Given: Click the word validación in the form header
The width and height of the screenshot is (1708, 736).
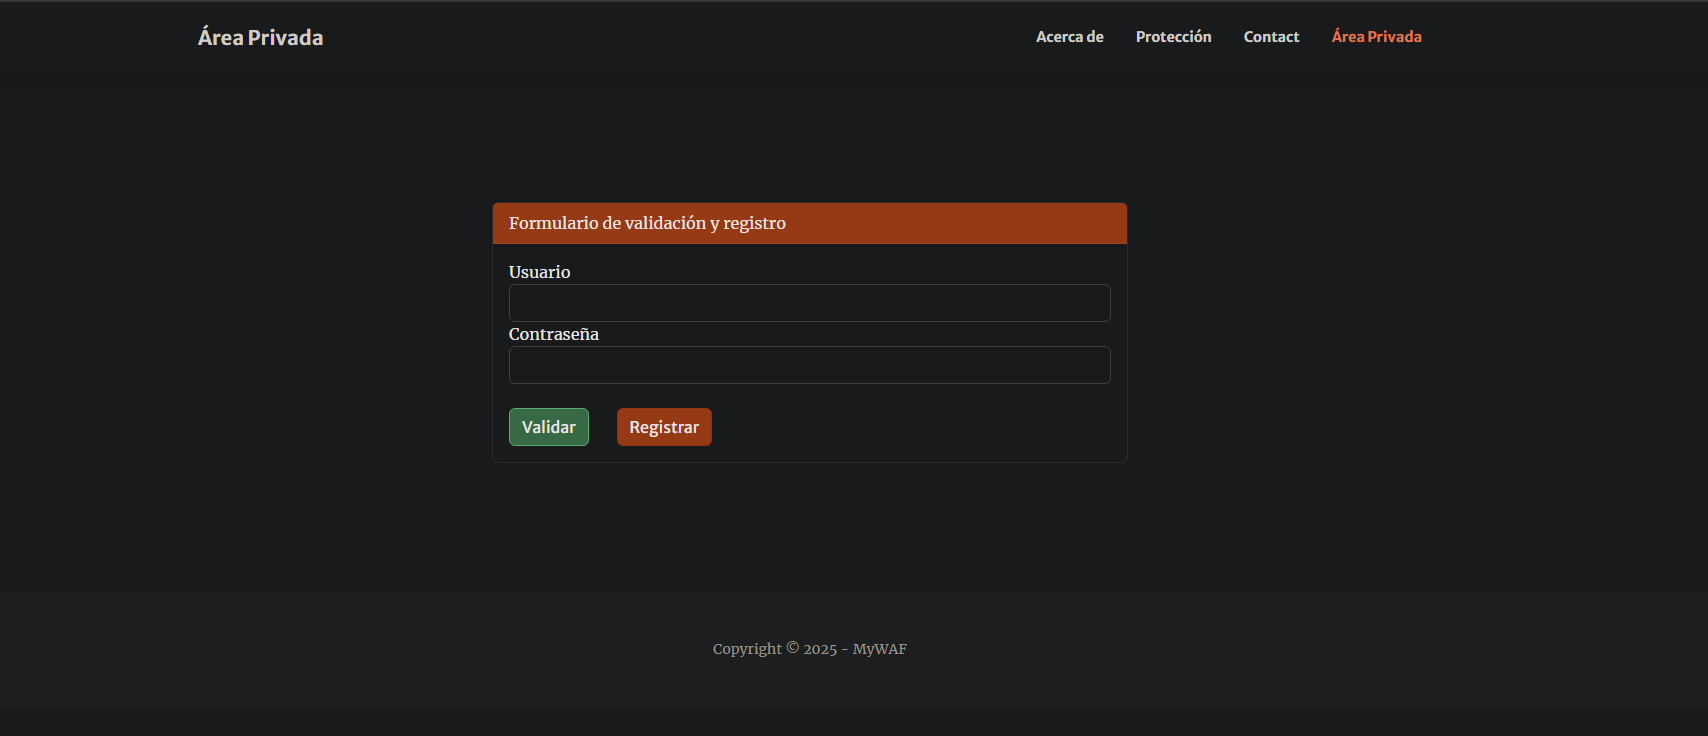Looking at the screenshot, I should (x=665, y=223).
